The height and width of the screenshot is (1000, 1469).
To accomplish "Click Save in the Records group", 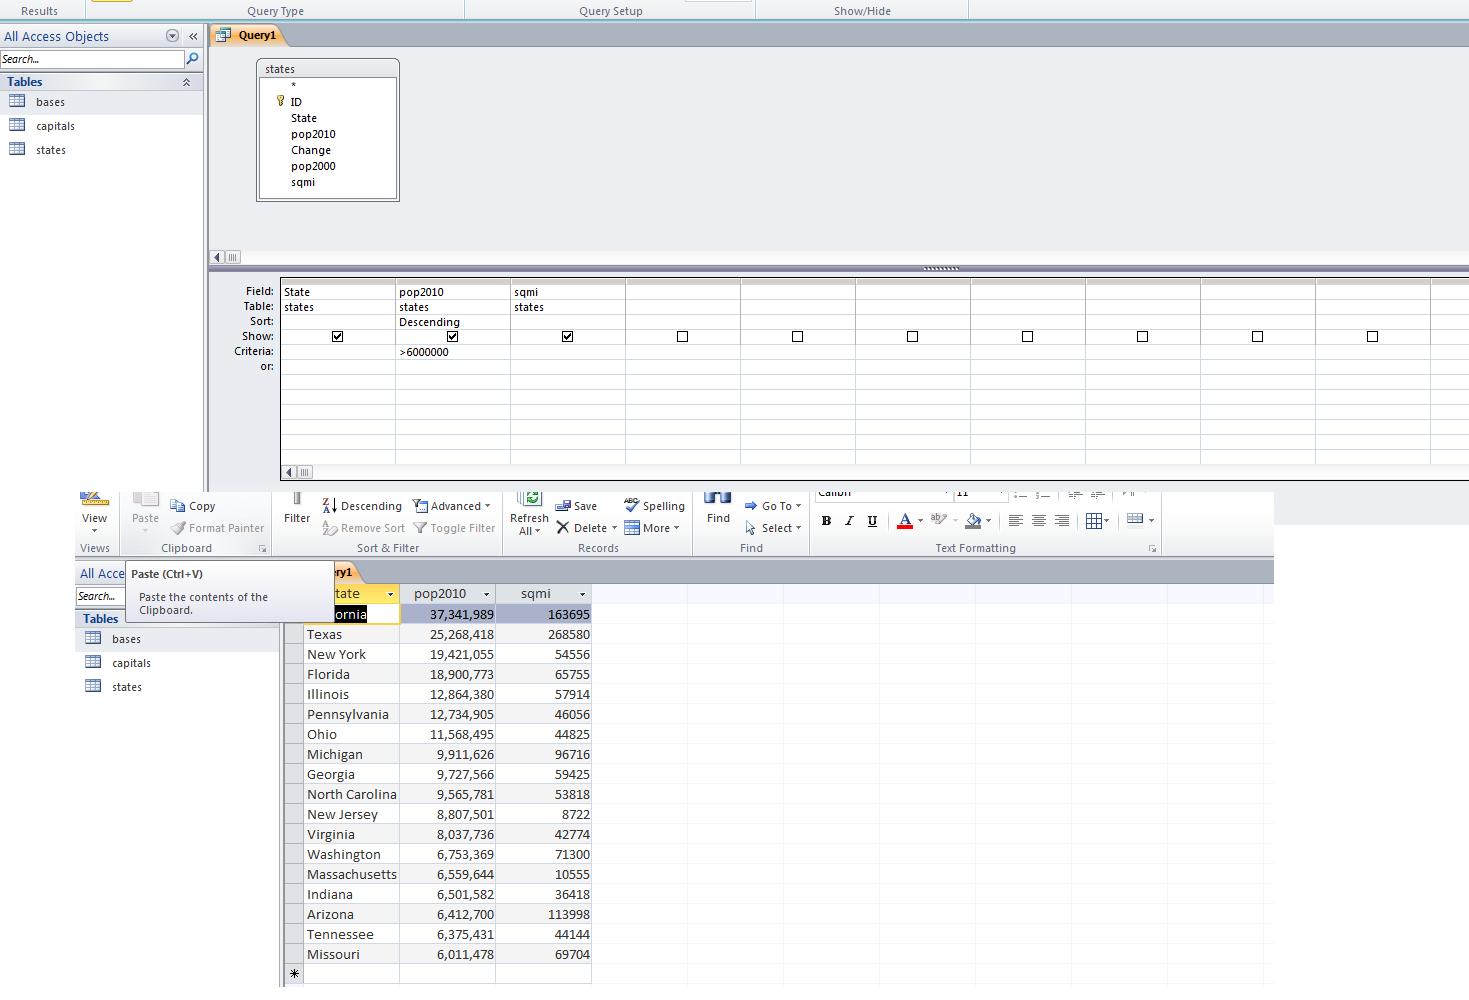I will click(x=576, y=506).
